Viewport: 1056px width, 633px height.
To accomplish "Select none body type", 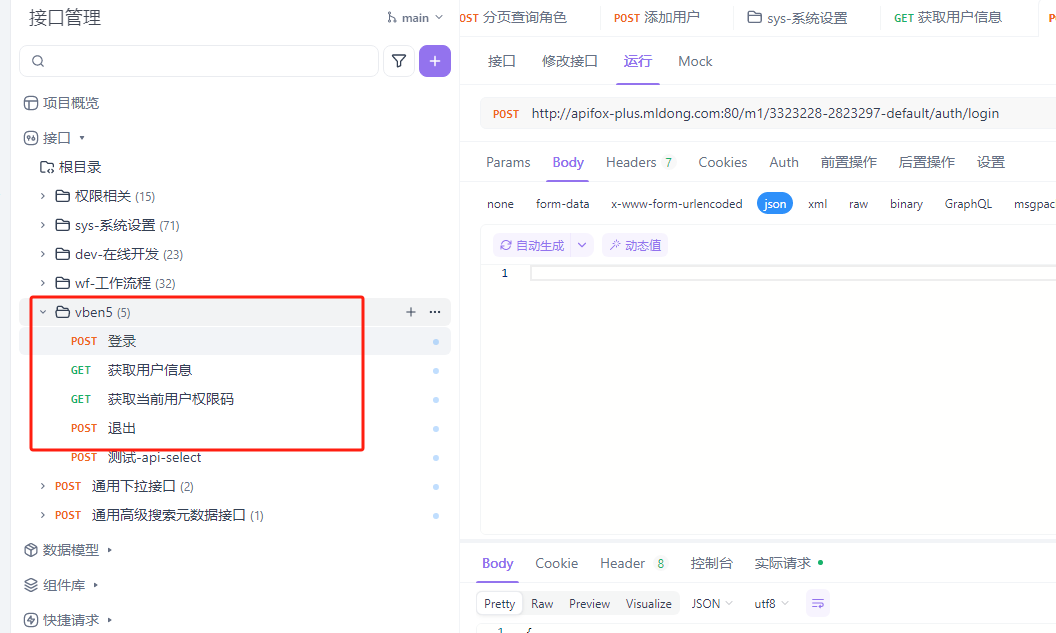I will (x=500, y=204).
